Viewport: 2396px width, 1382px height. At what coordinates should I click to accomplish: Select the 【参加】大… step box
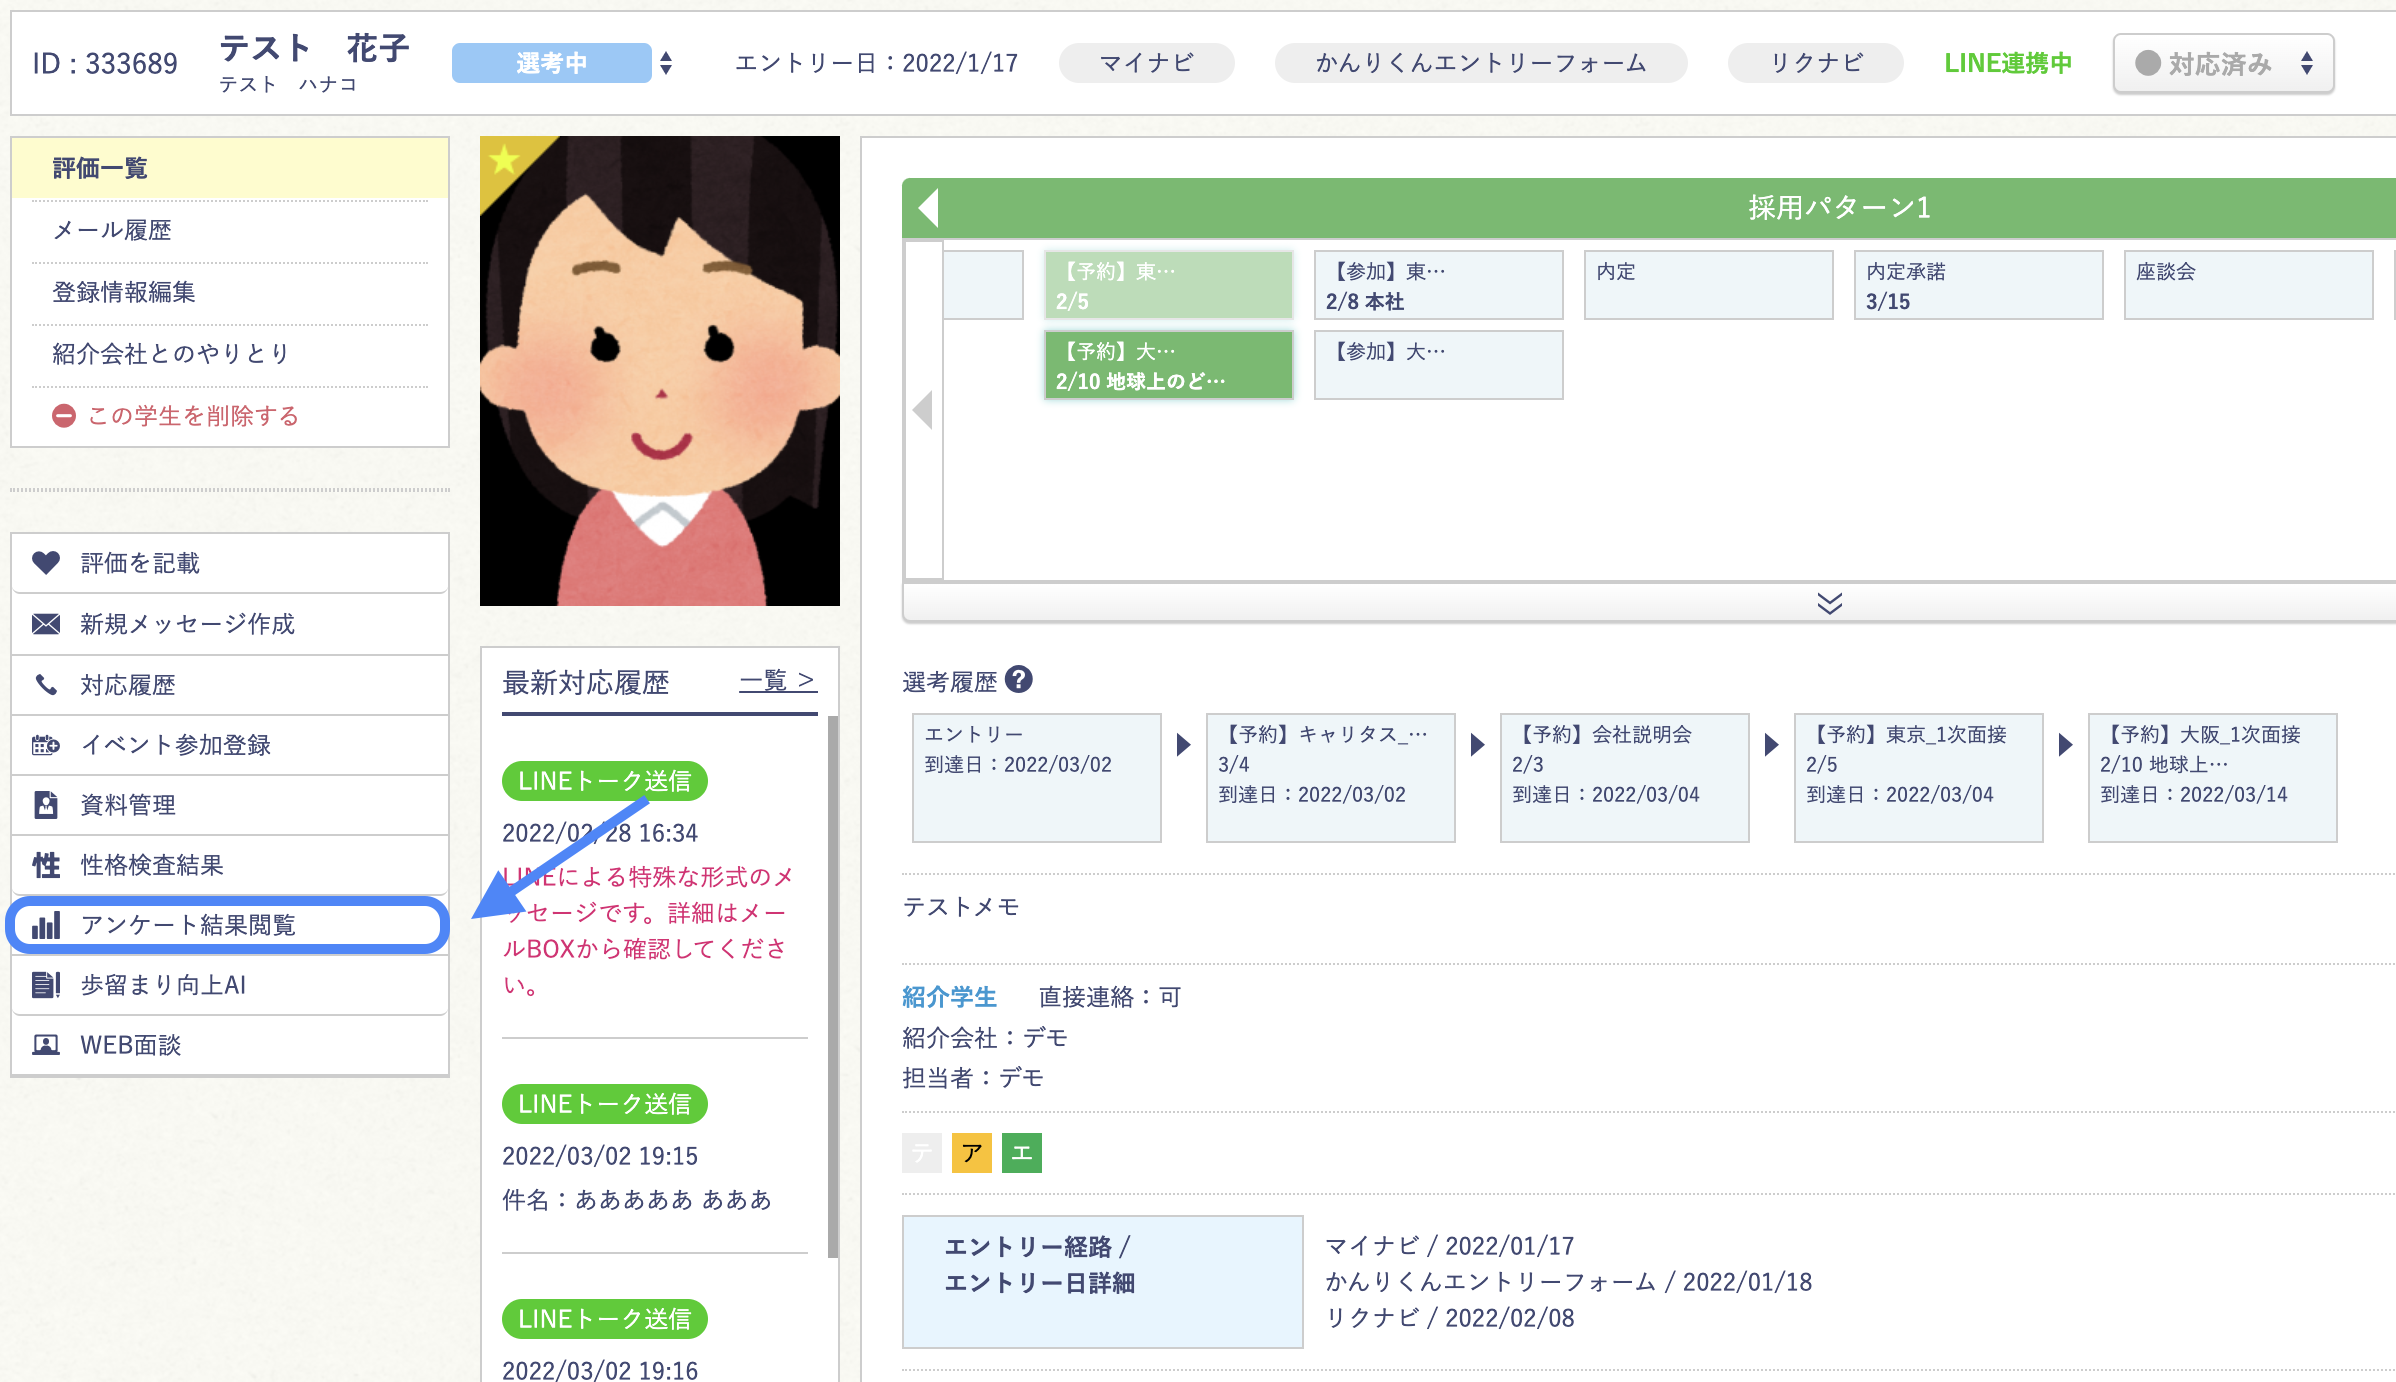[x=1438, y=365]
